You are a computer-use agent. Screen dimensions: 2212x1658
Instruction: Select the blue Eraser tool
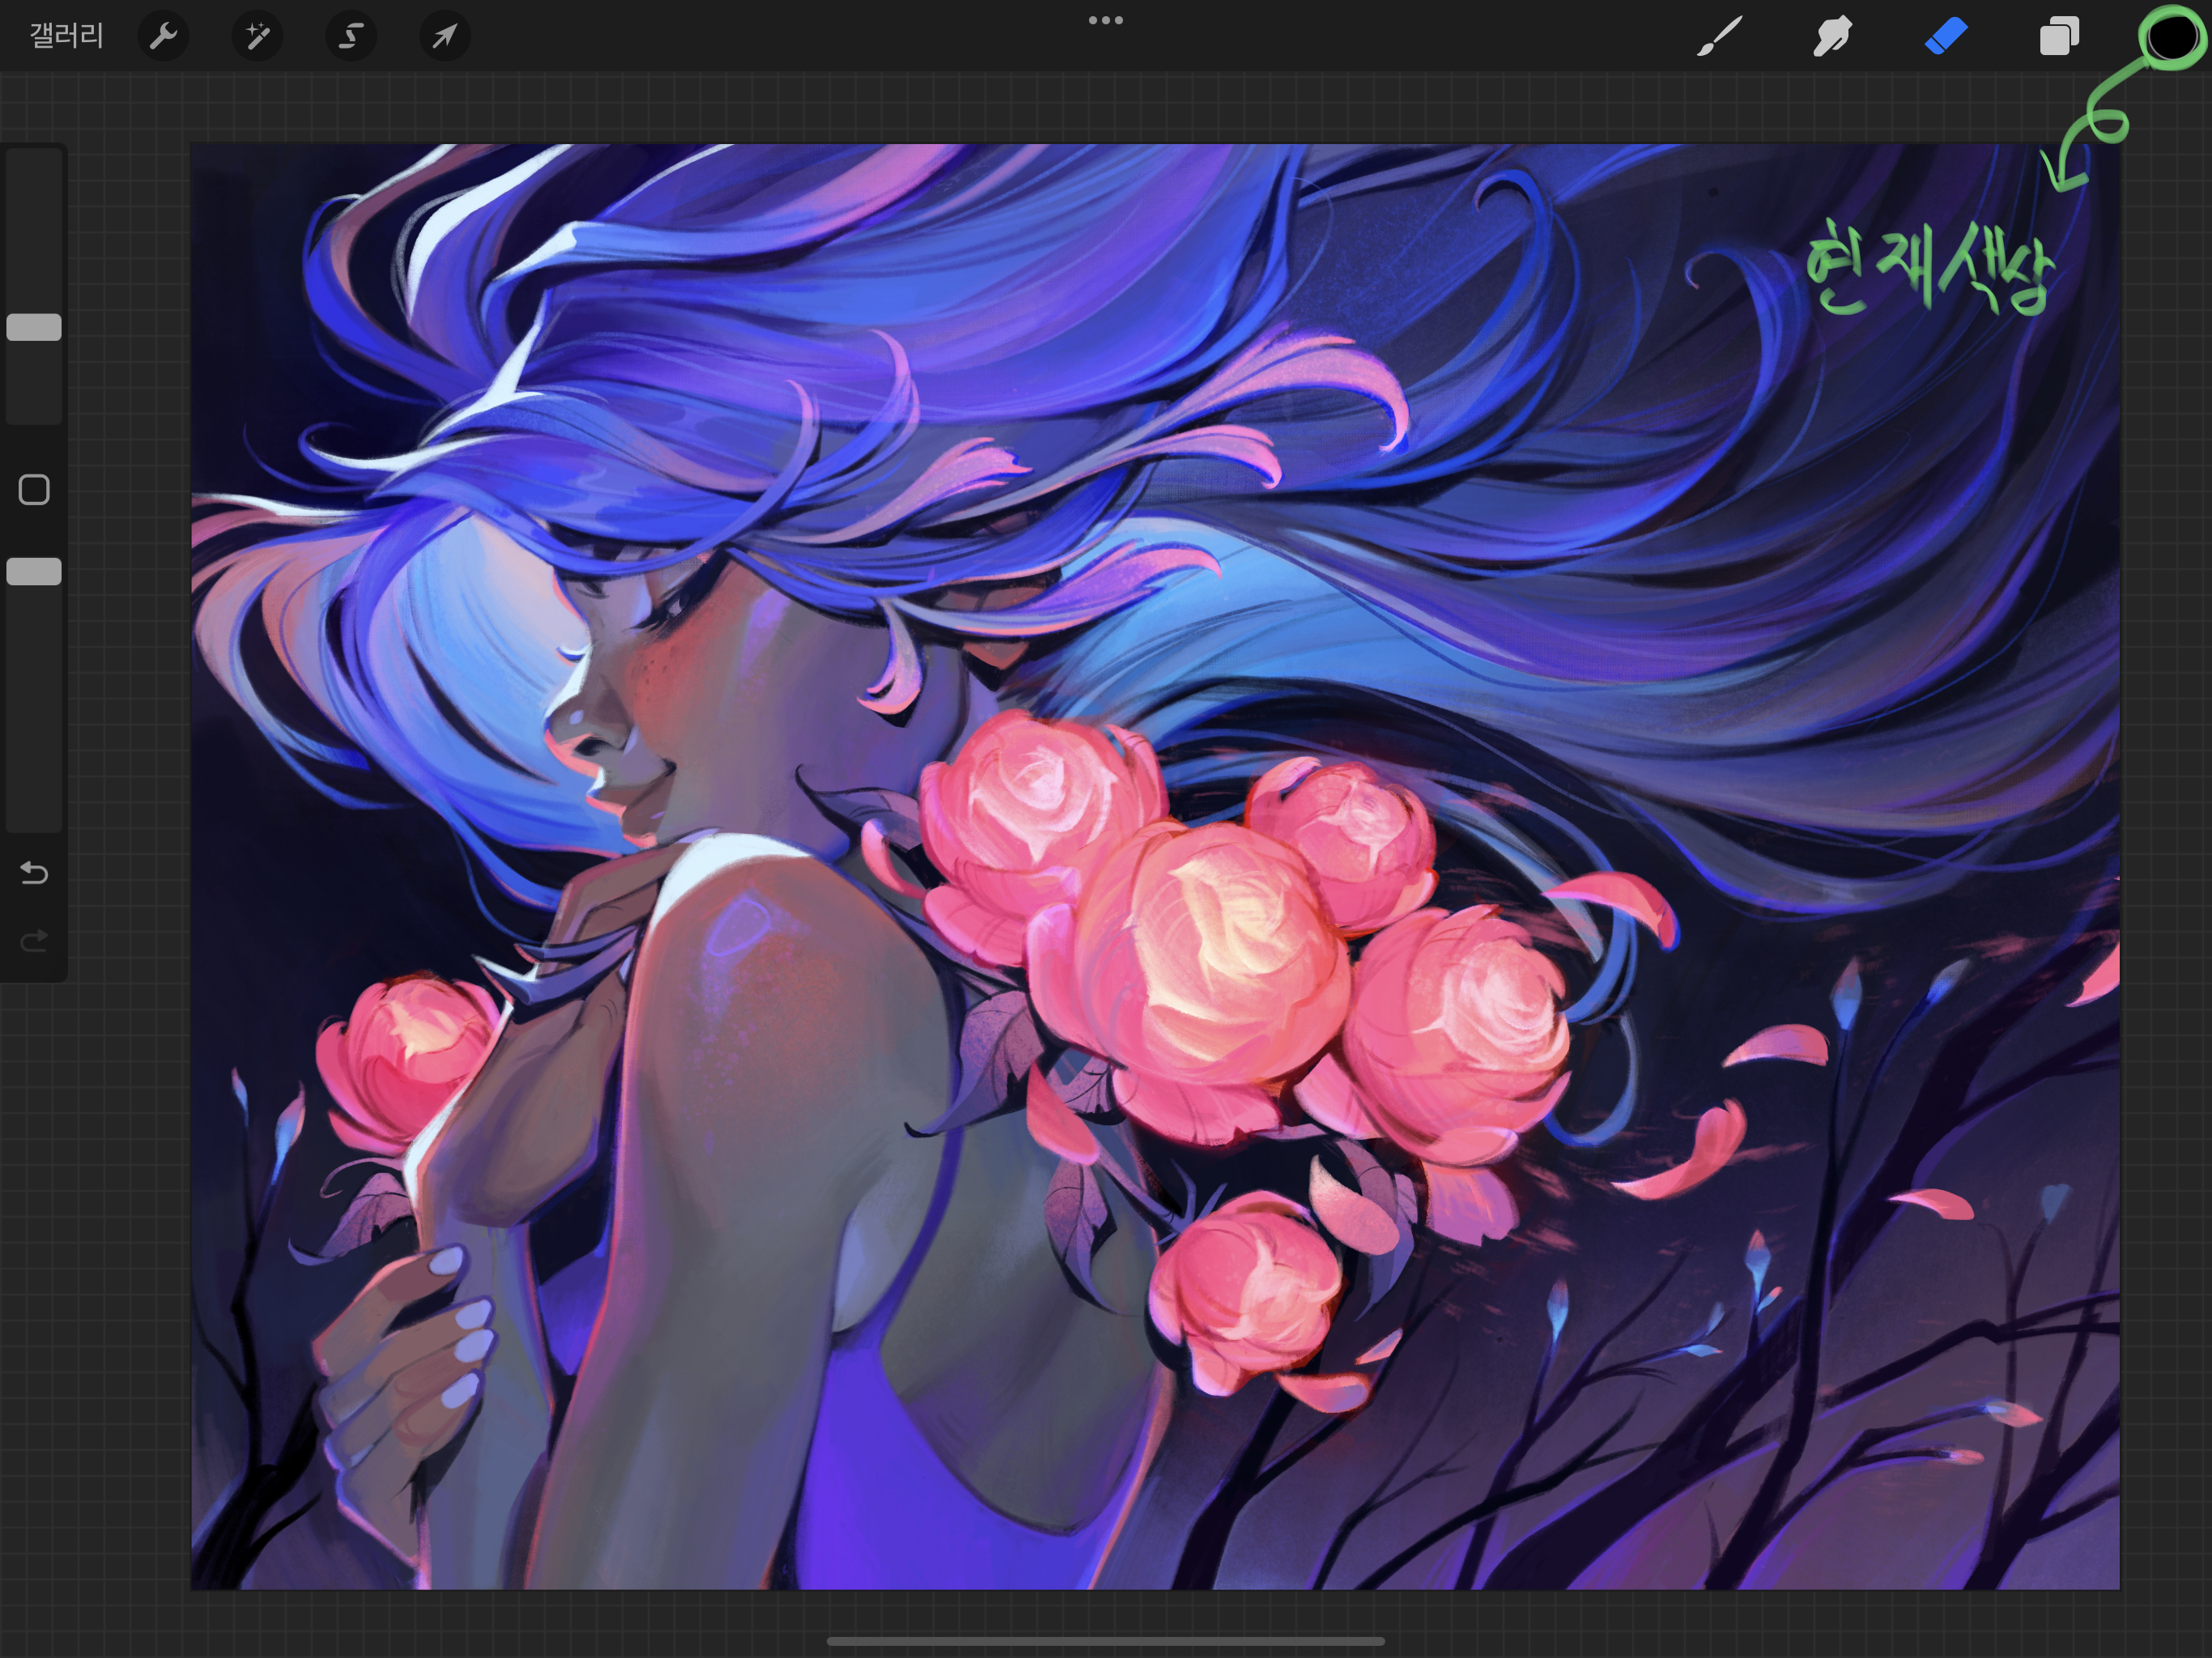tap(1946, 37)
